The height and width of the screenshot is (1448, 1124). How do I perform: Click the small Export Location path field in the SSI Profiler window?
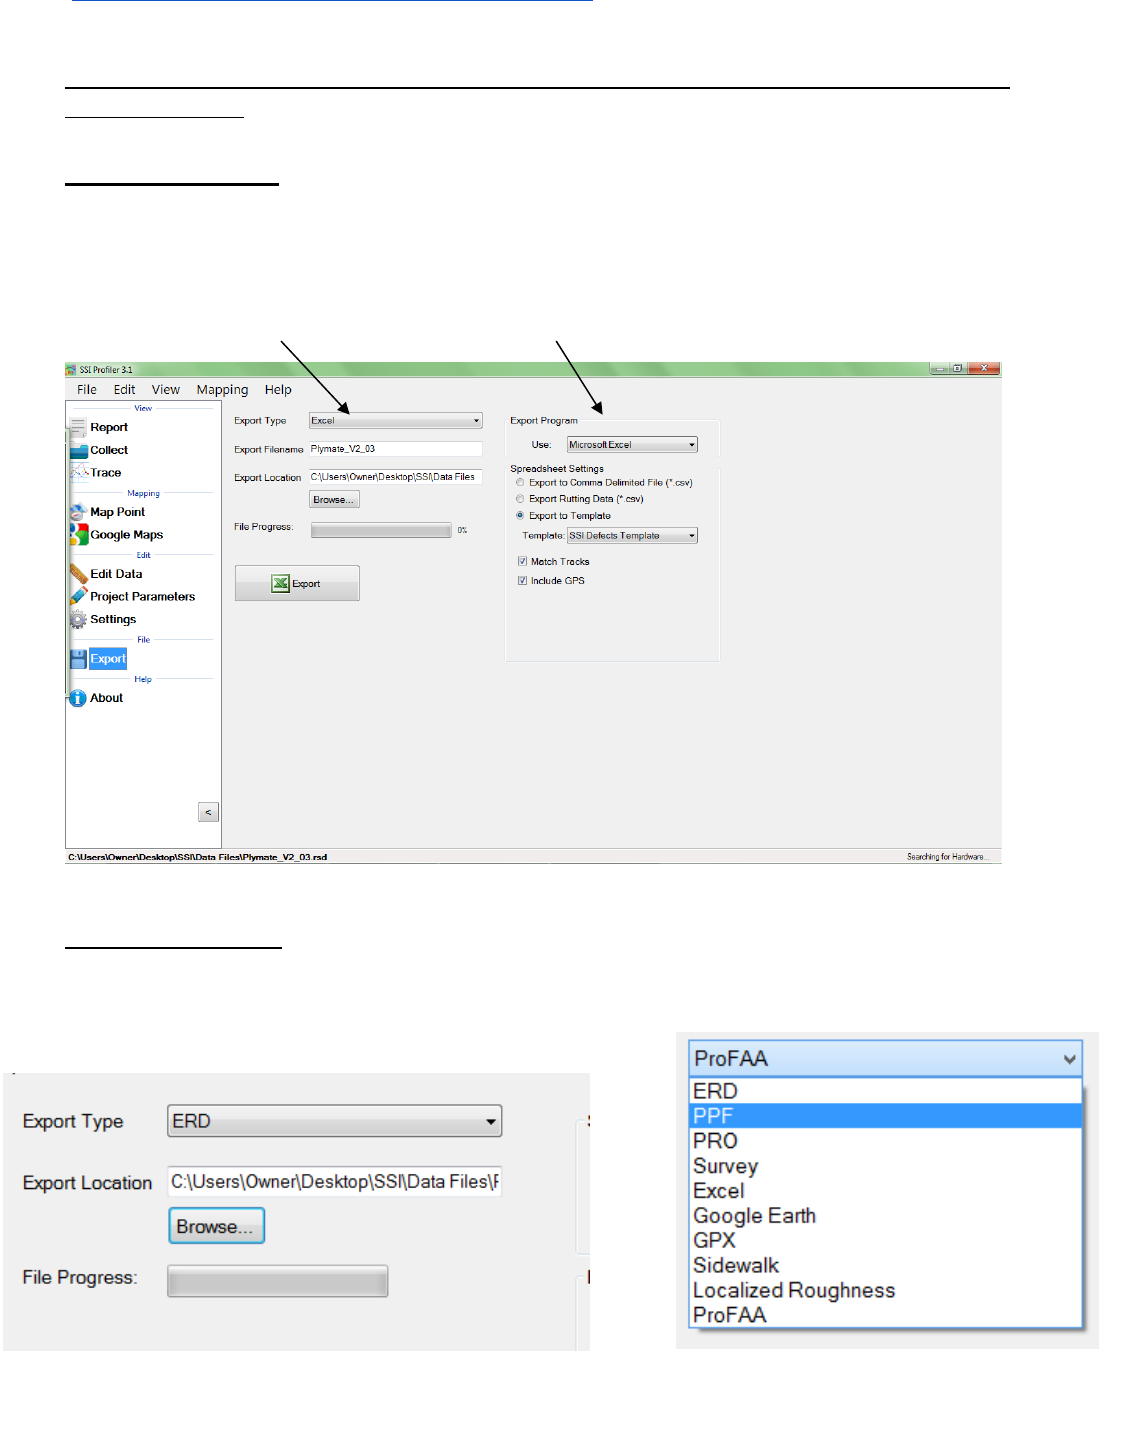[395, 477]
